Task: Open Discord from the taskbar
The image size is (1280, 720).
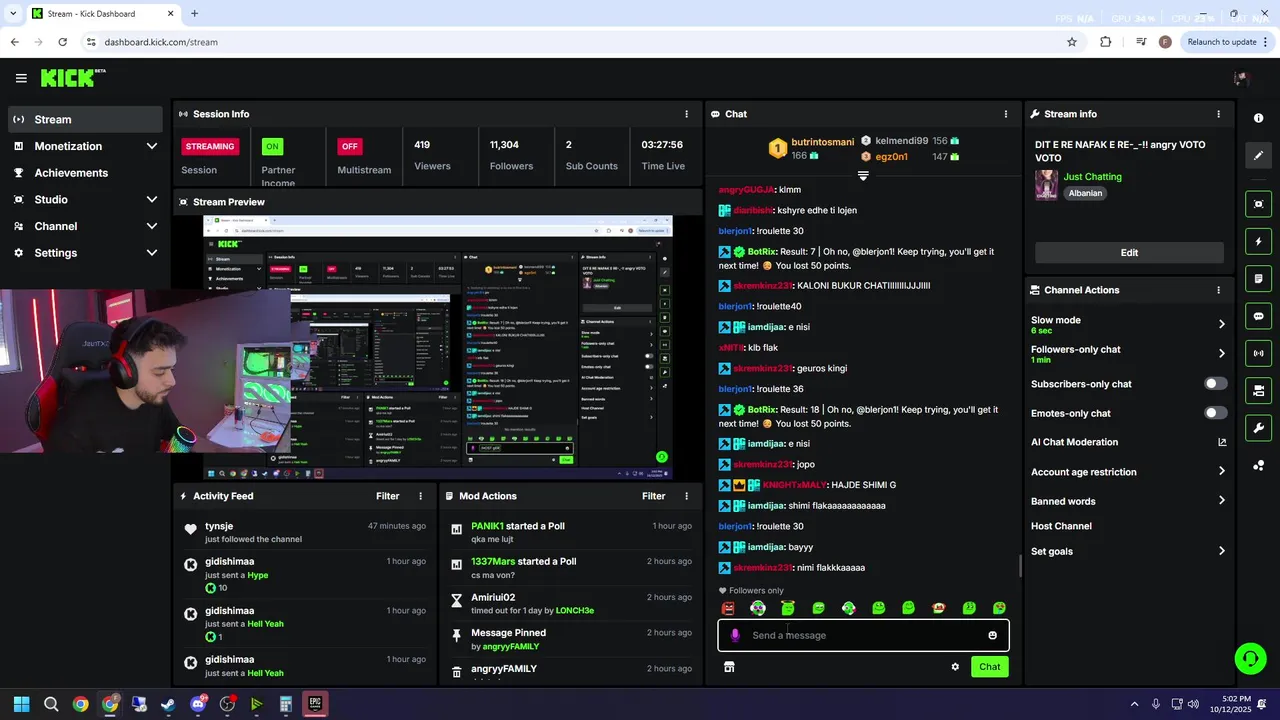Action: coord(198,704)
